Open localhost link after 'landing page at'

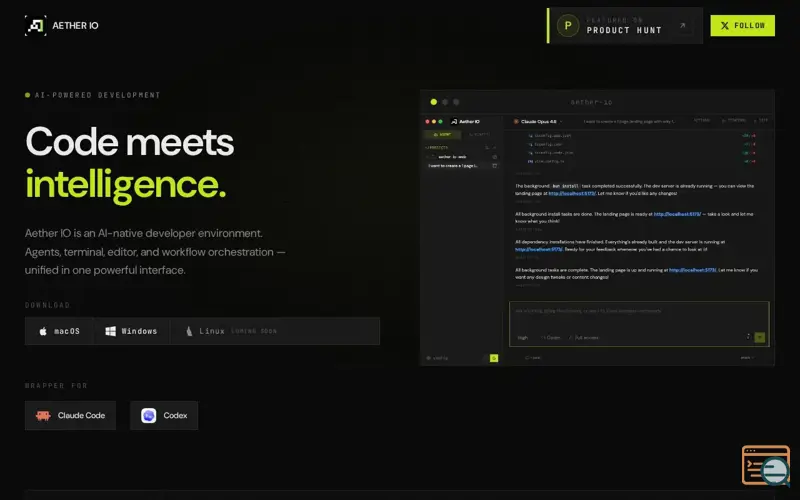(x=572, y=193)
